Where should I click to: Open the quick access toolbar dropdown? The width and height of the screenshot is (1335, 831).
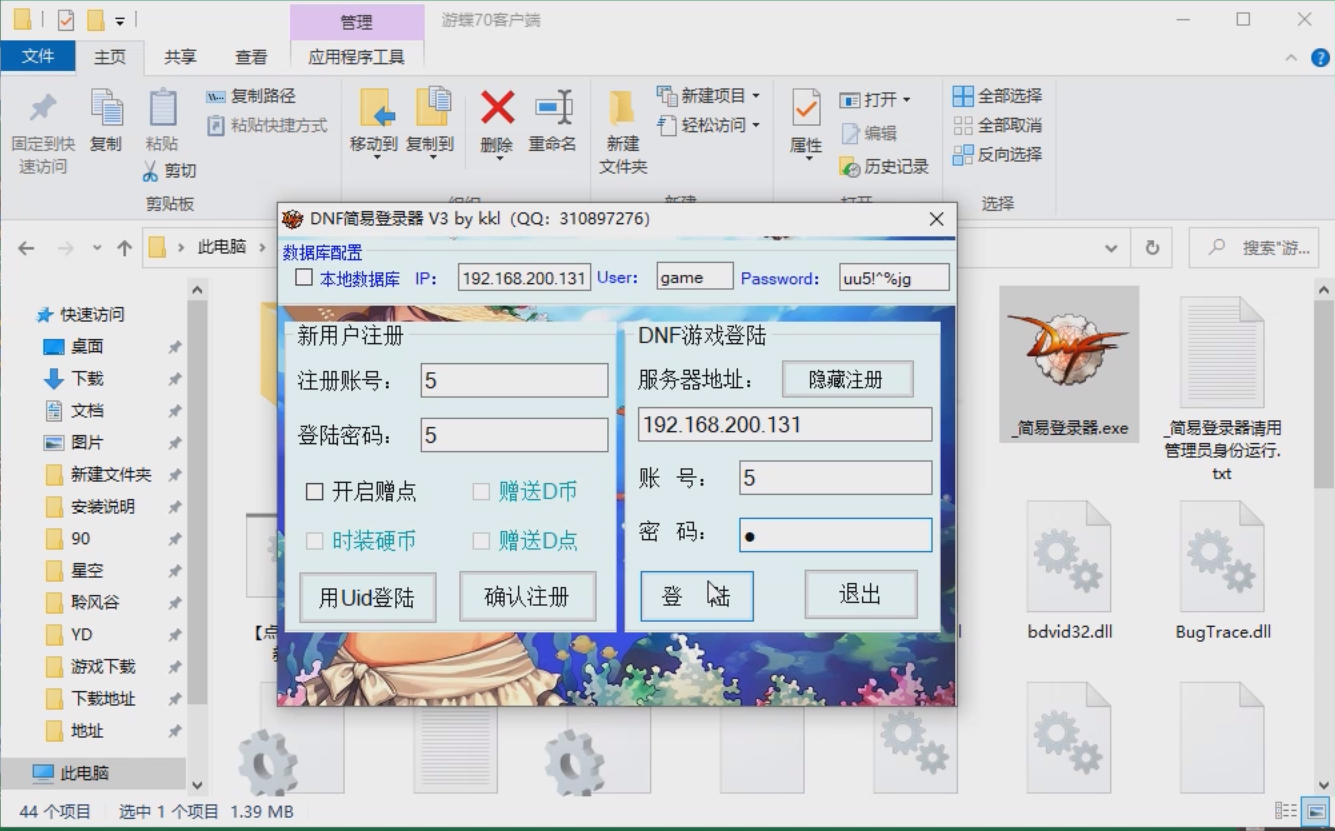[120, 20]
